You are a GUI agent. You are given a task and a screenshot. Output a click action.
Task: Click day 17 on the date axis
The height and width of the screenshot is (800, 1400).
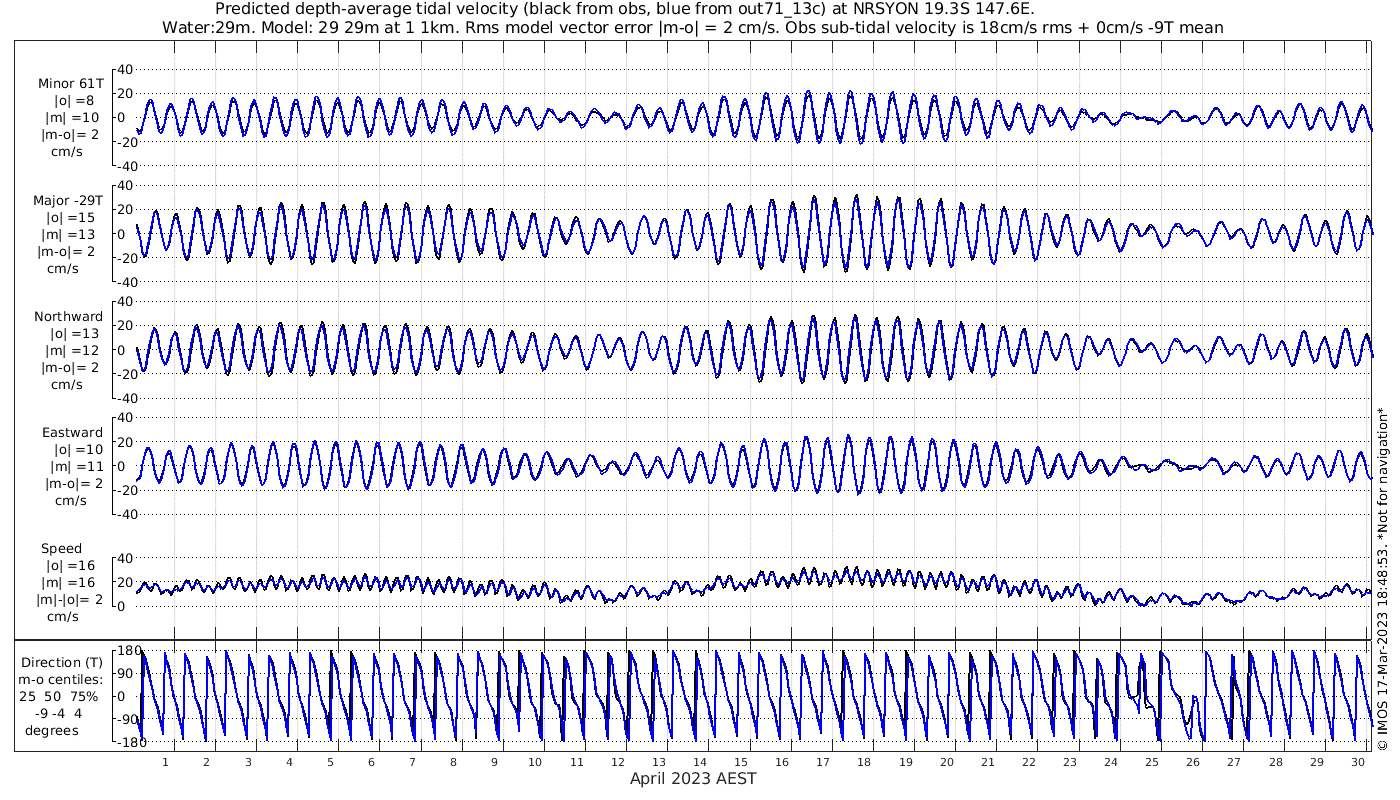(823, 762)
